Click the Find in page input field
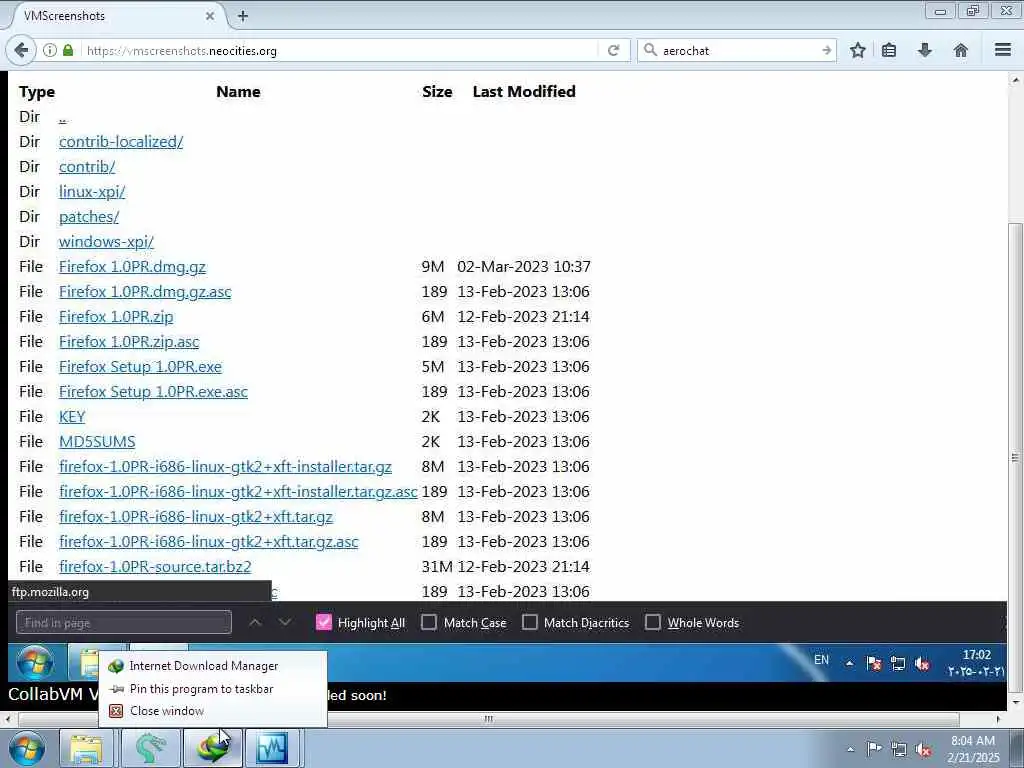1024x768 pixels. 123,622
